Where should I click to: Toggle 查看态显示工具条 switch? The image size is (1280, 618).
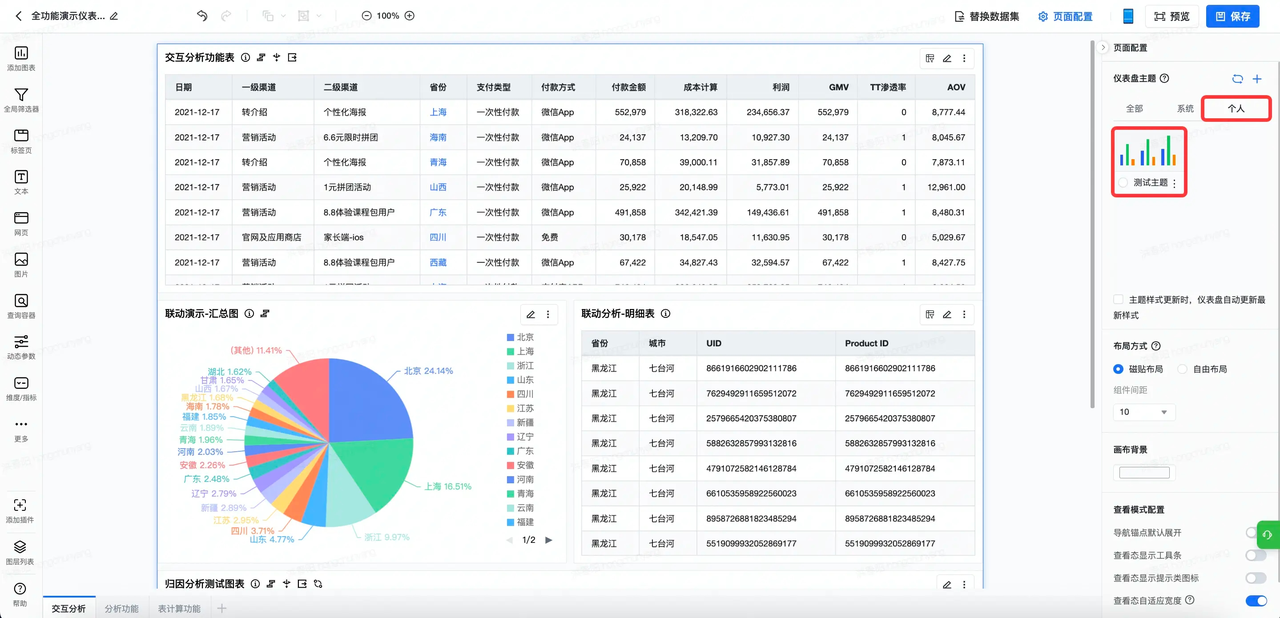[x=1255, y=555]
